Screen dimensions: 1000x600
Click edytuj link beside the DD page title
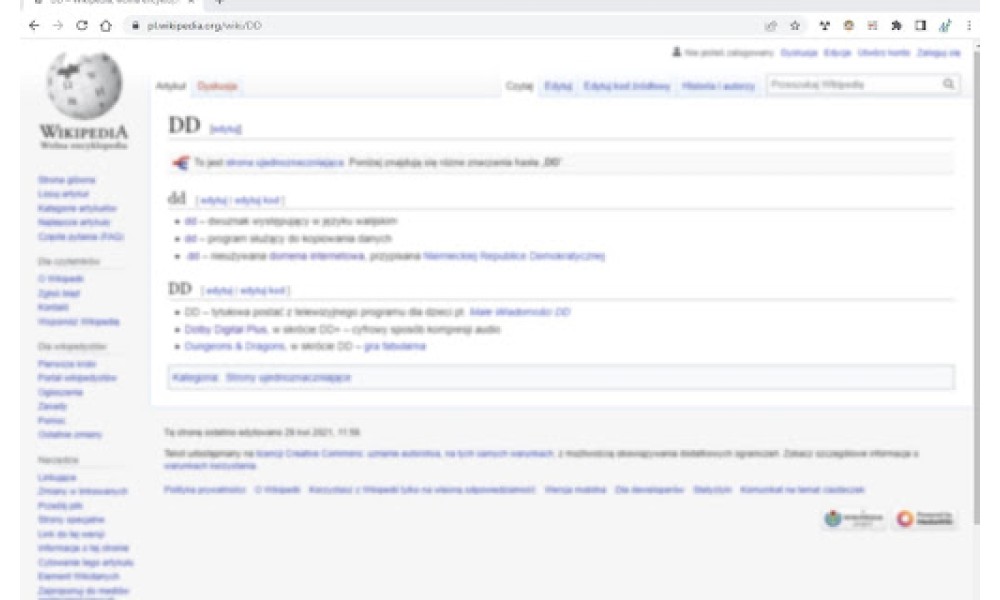(226, 129)
